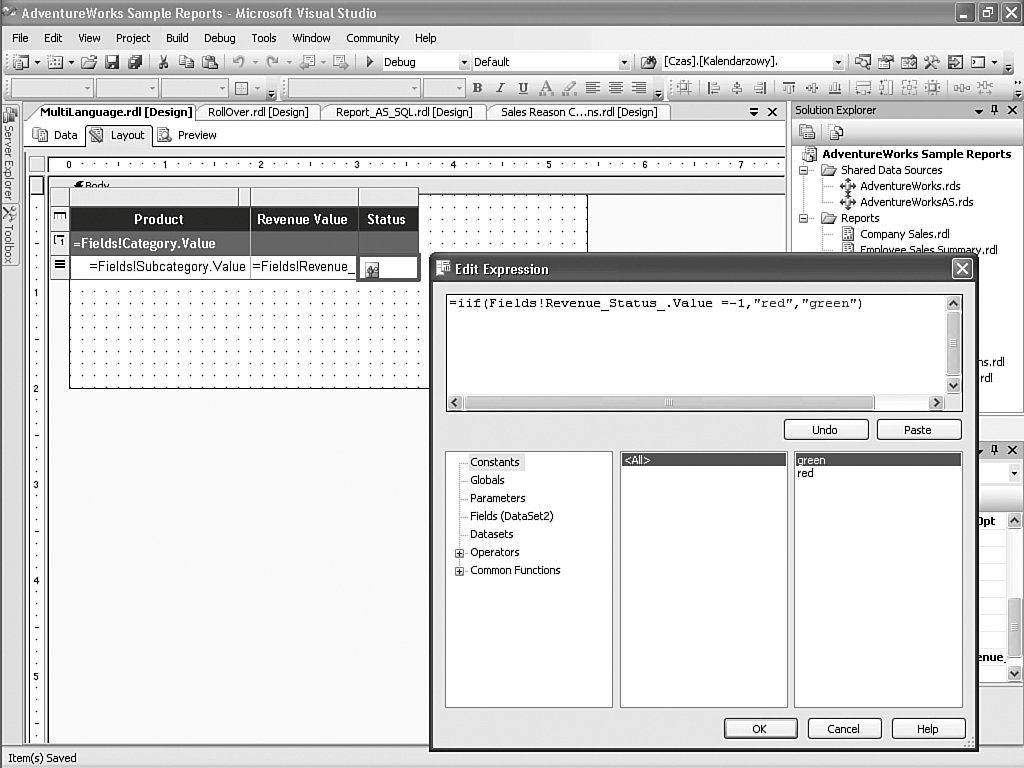The height and width of the screenshot is (768, 1024).
Task: Click the Save toolbar icon
Action: tap(112, 62)
